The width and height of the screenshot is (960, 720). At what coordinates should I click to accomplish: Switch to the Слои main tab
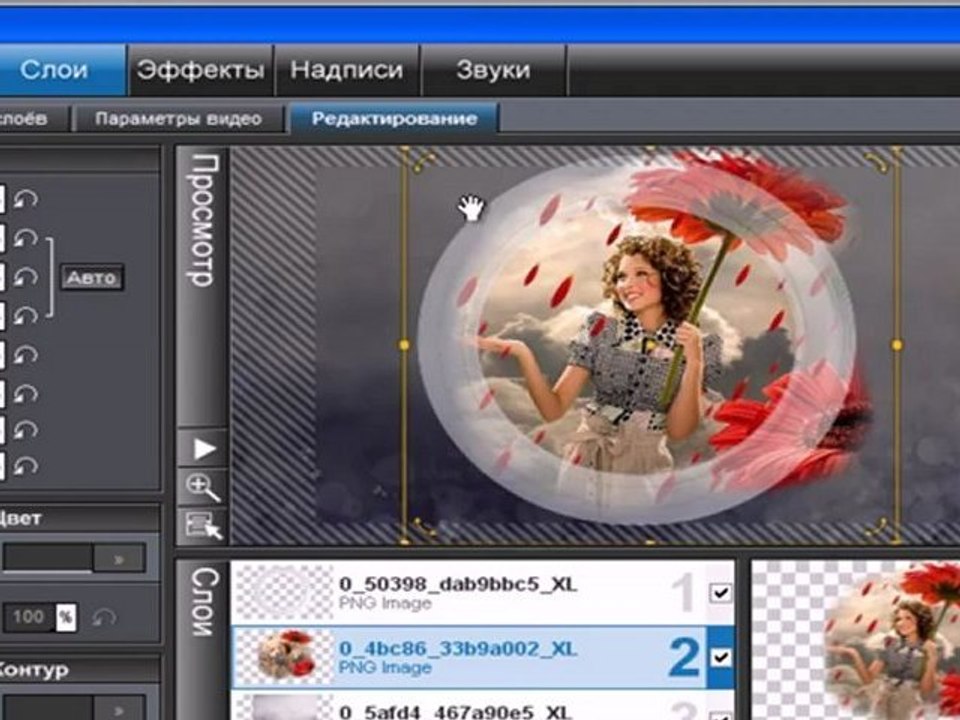click(61, 70)
